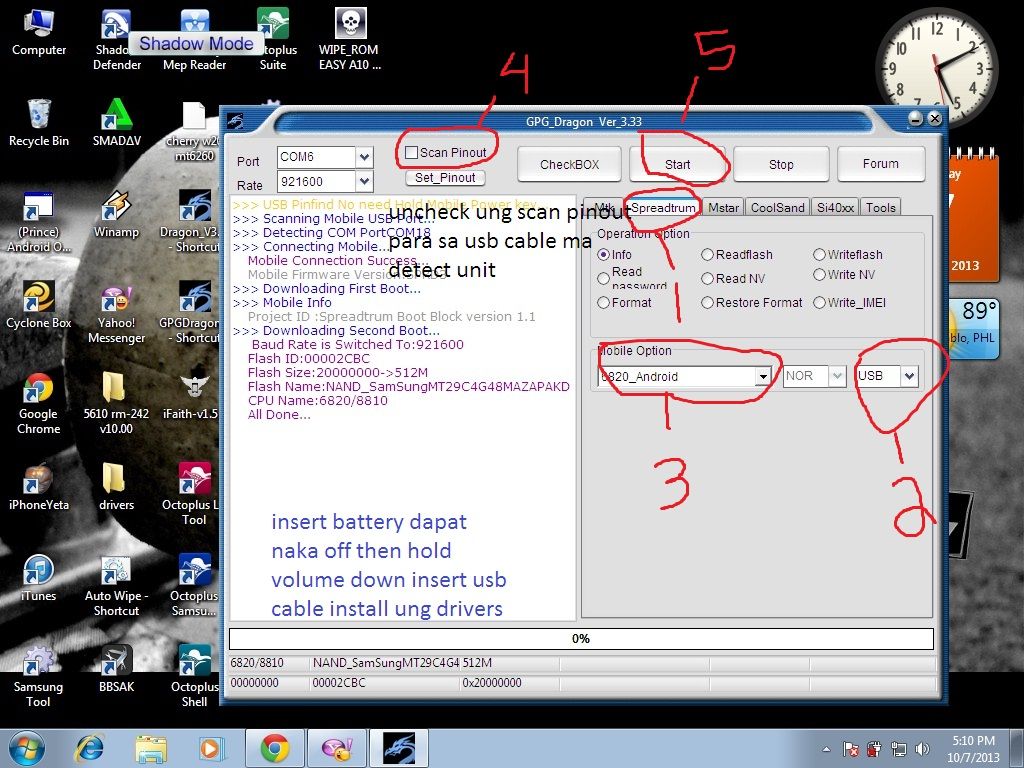Switch to the Mtk tab

[604, 208]
